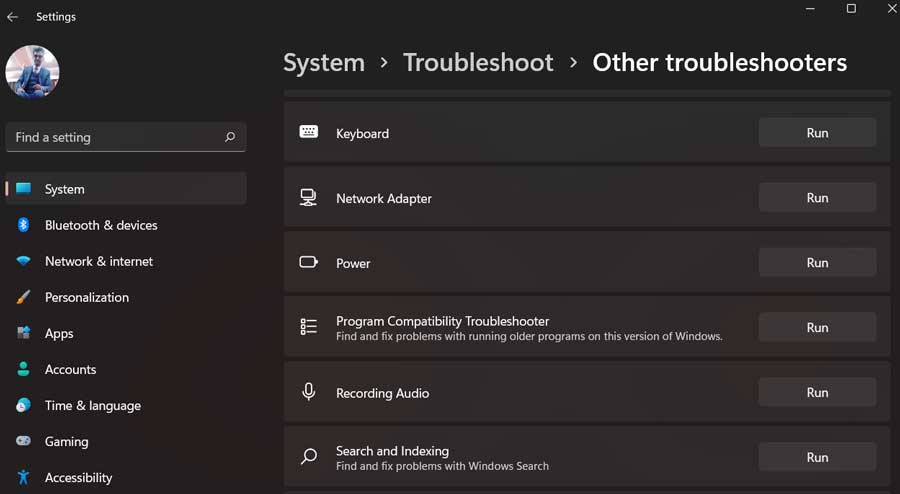Click the Gaming controller icon
The image size is (900, 494).
click(24, 441)
